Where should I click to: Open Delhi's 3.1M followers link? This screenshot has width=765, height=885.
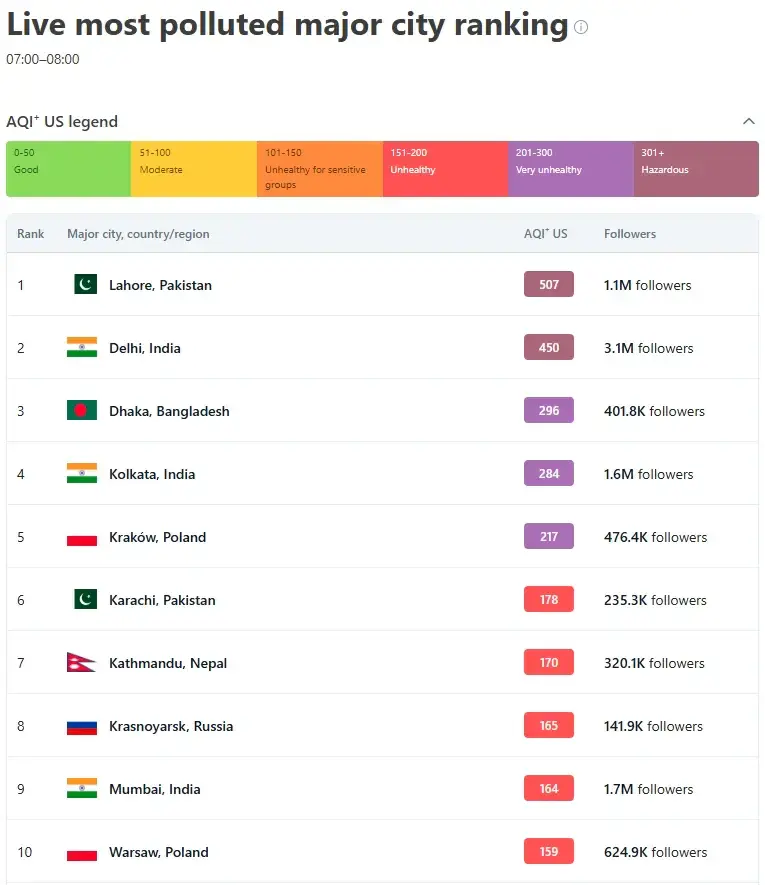(x=647, y=348)
